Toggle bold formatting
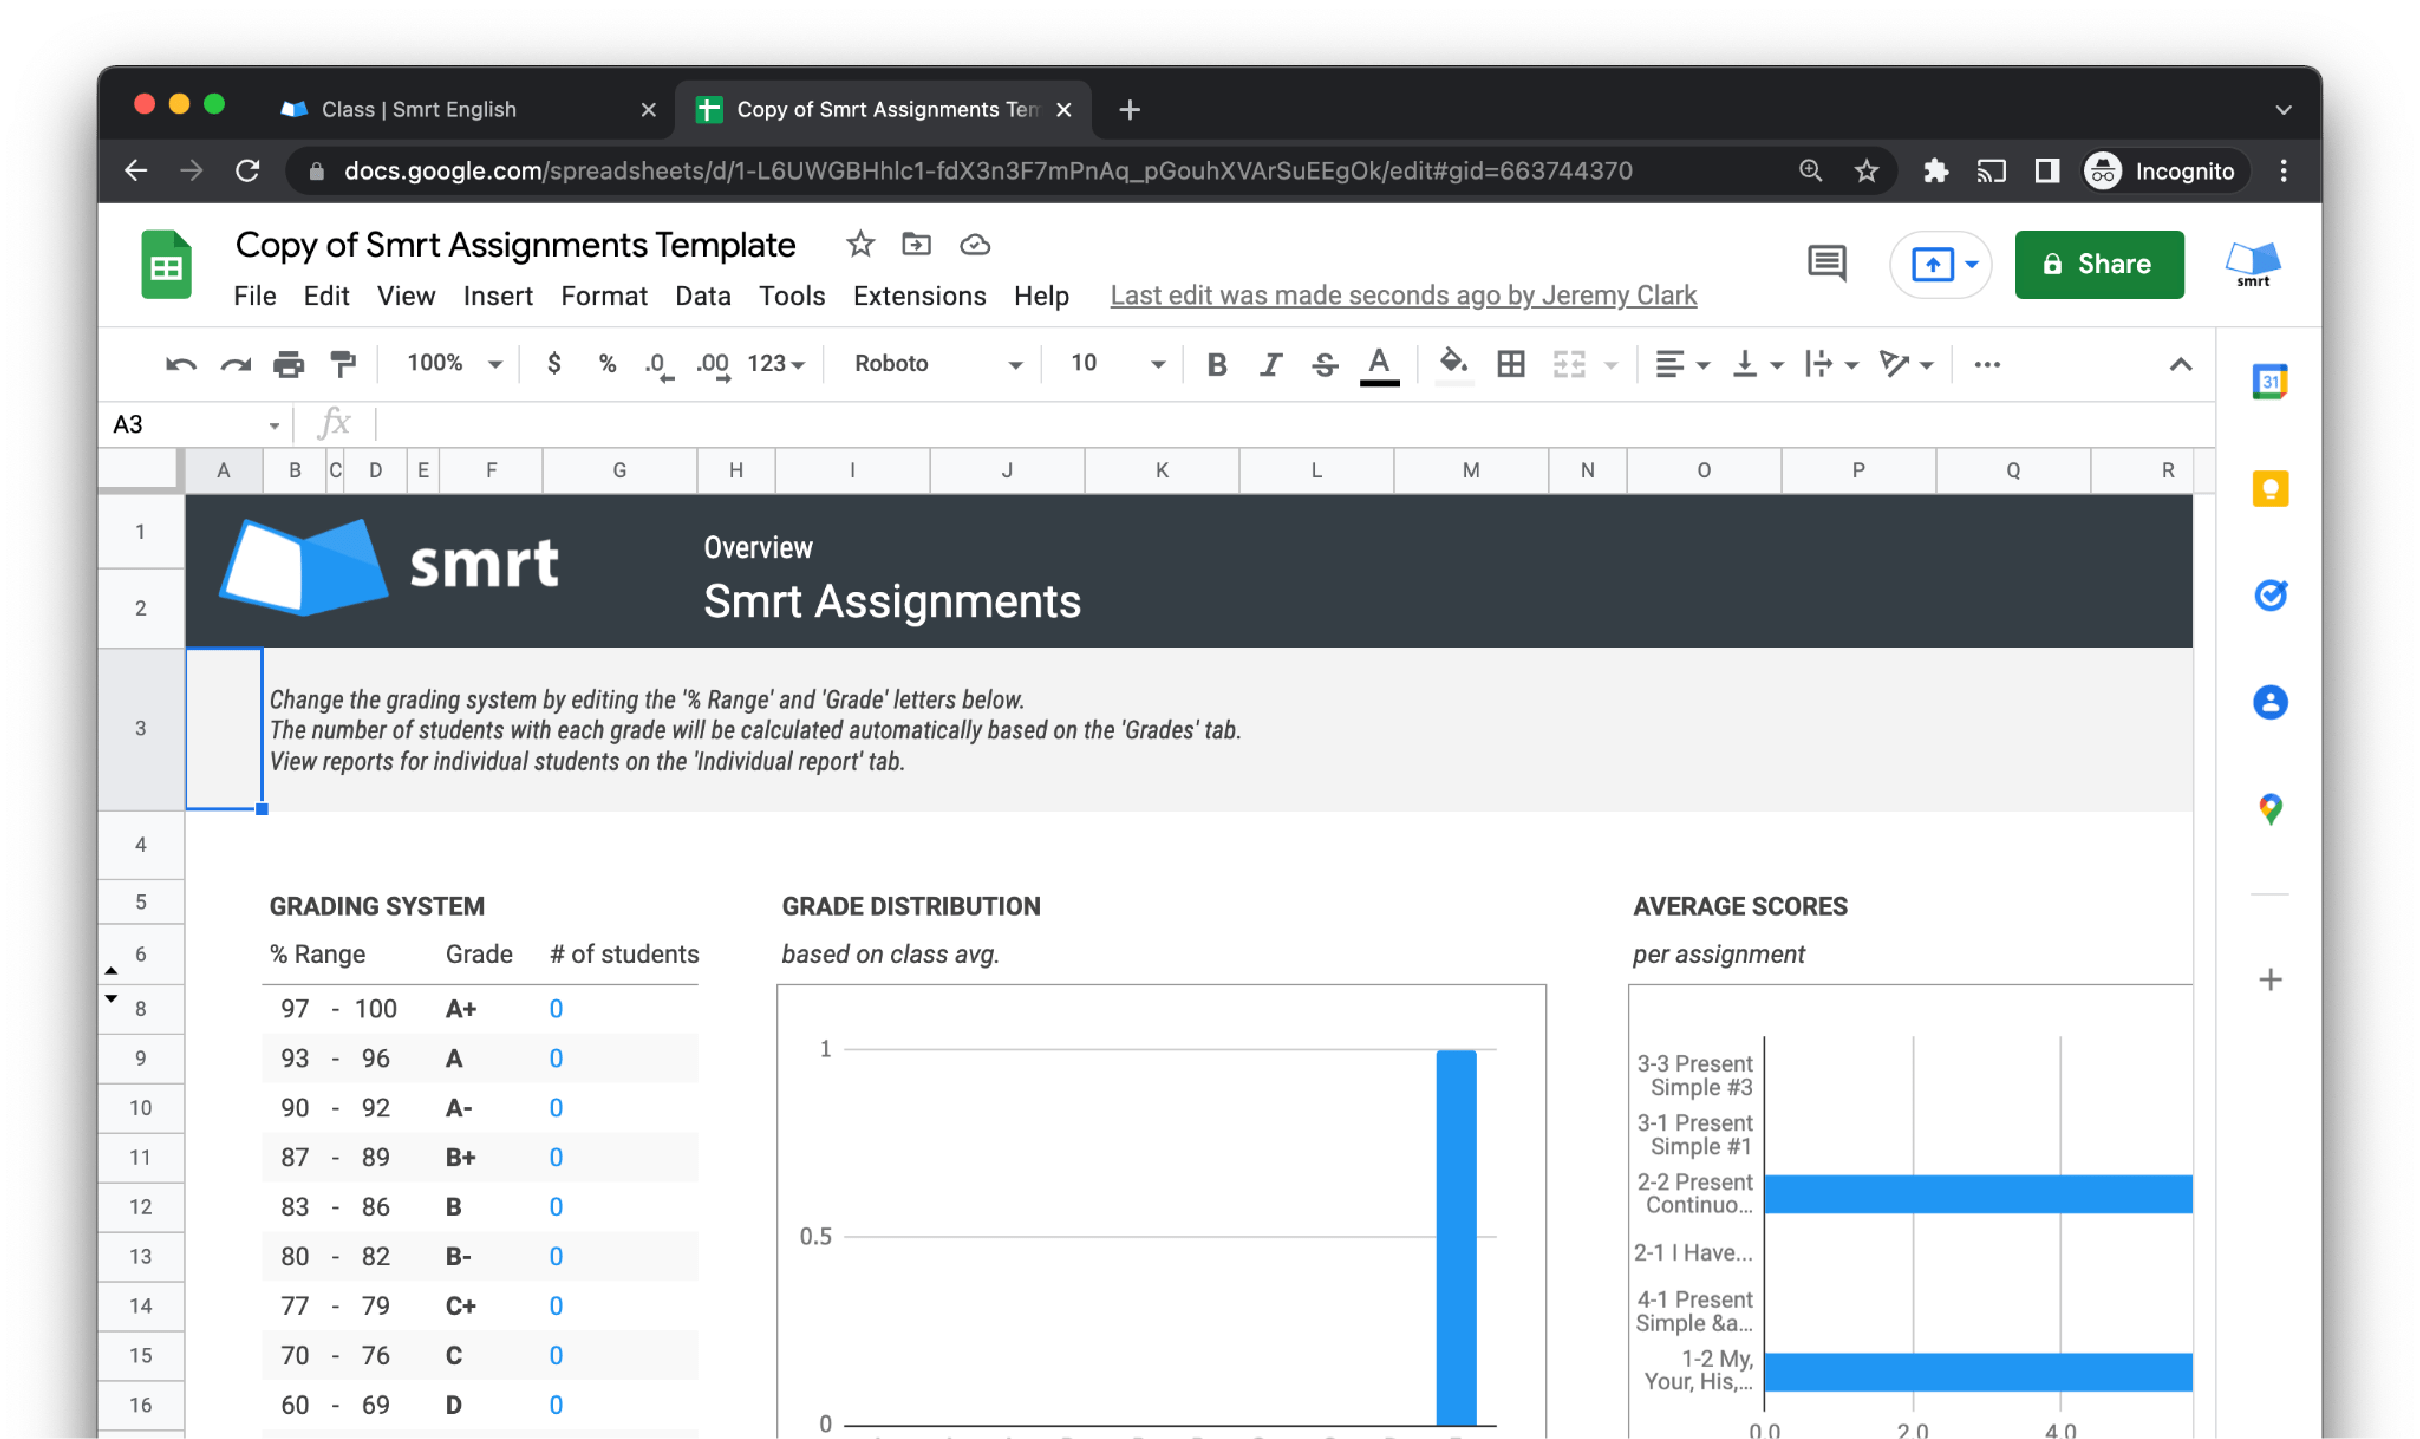This screenshot has width=2420, height=1439. 1216,364
